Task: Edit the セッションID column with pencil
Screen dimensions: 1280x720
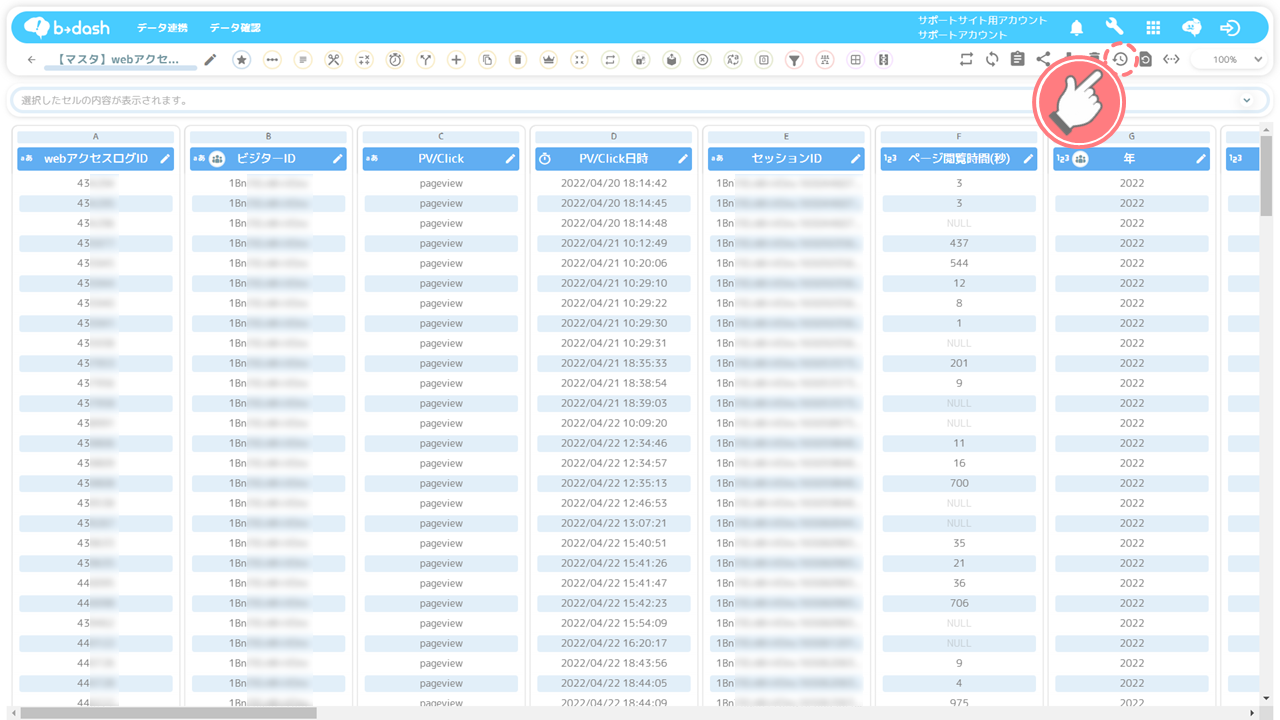Action: pos(856,159)
